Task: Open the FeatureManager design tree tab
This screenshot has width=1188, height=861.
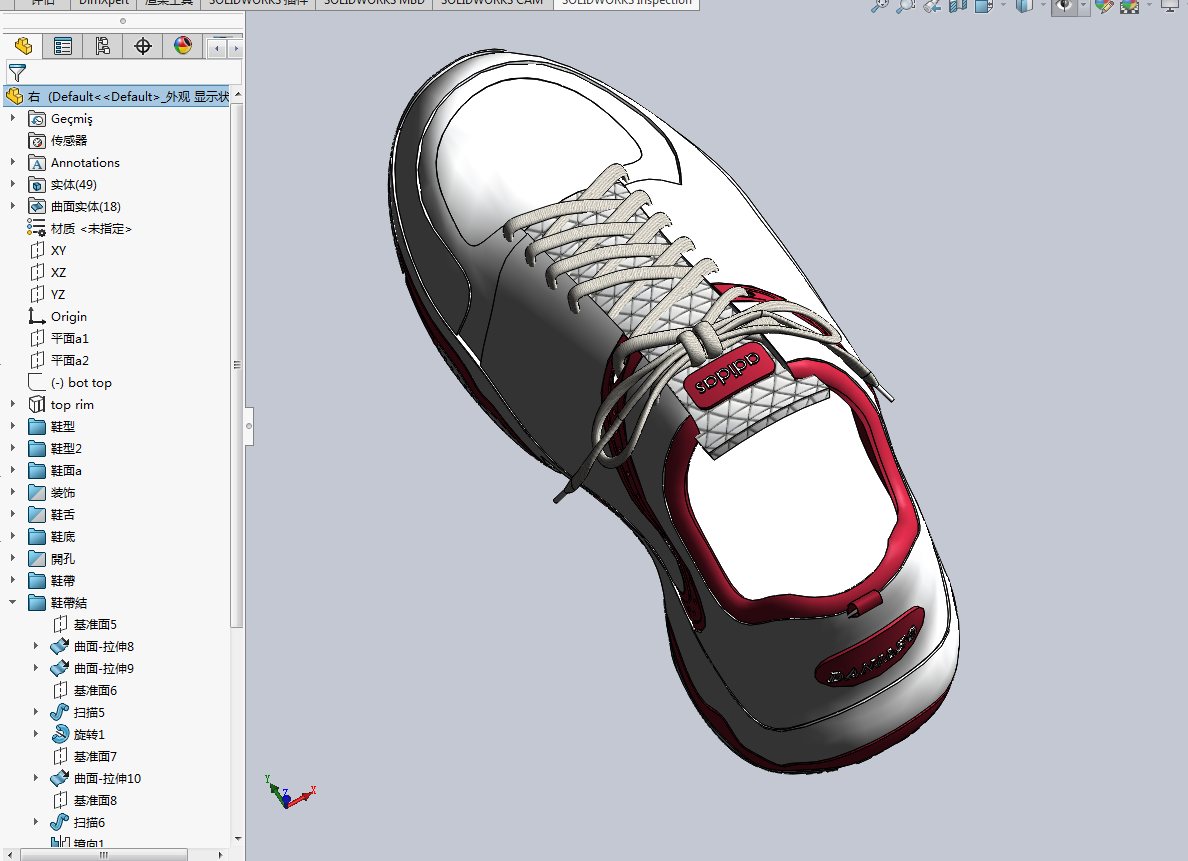Action: (23, 46)
